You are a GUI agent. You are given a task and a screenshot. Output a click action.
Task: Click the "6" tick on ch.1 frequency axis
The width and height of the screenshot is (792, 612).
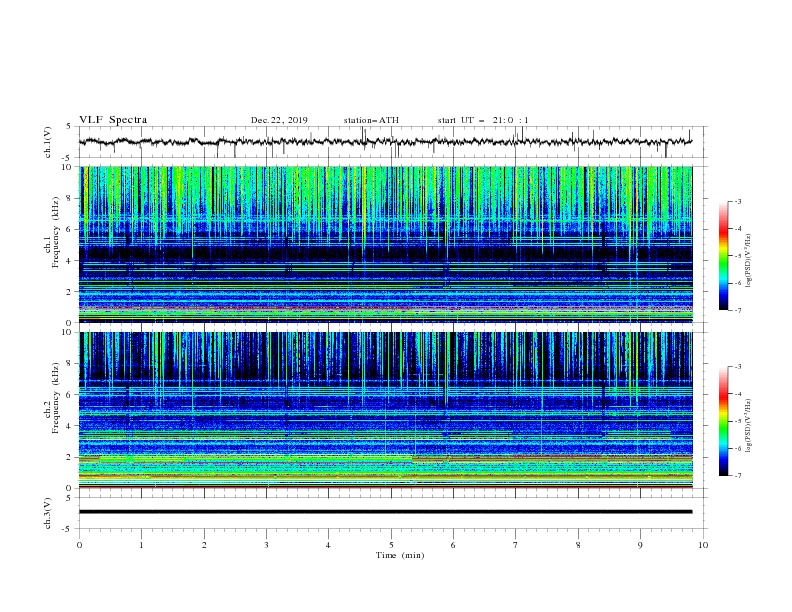71,229
